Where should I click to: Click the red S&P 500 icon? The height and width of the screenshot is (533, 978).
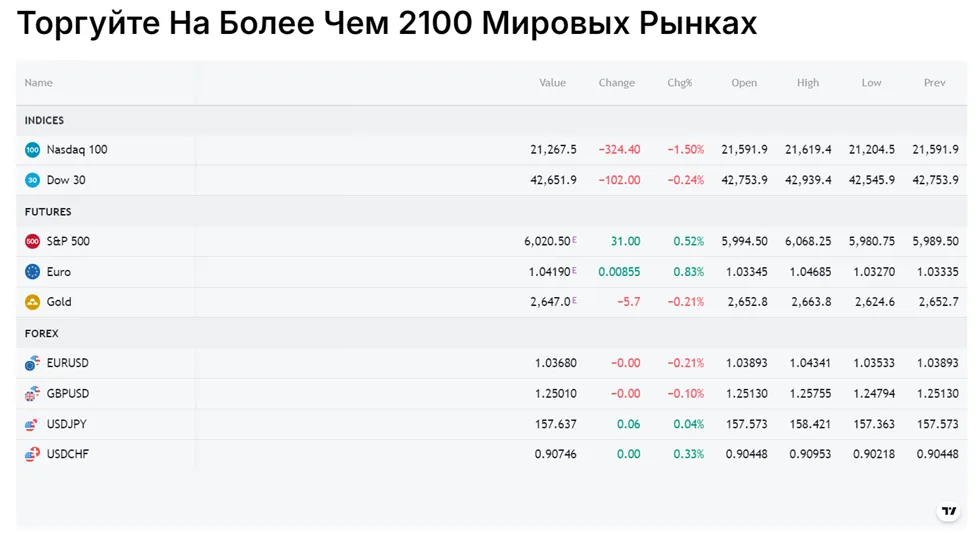pos(32,241)
